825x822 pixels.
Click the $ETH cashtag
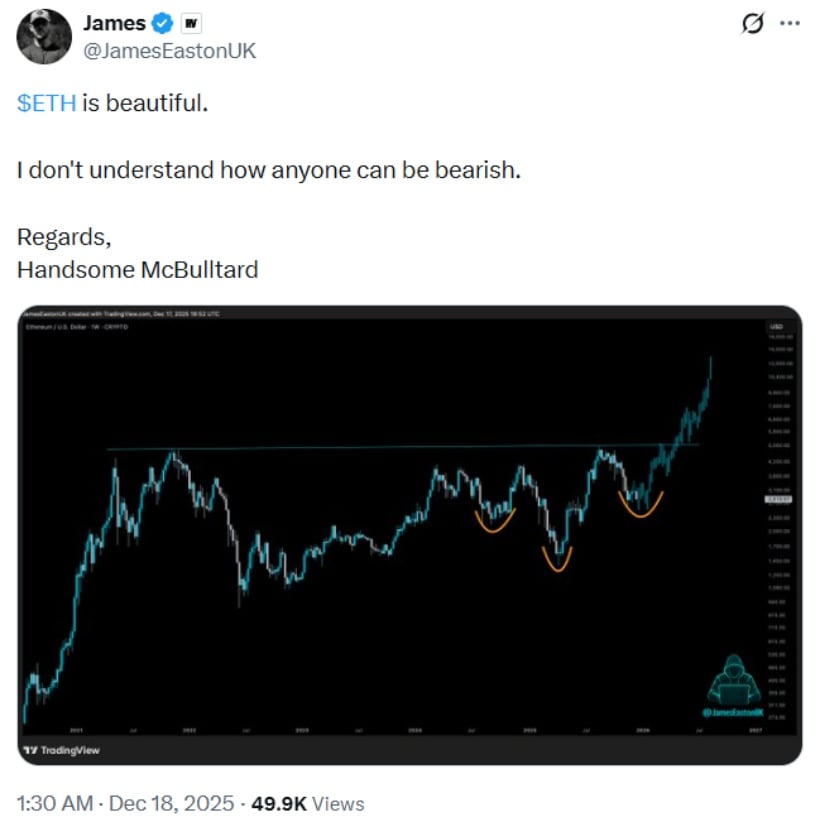point(46,104)
